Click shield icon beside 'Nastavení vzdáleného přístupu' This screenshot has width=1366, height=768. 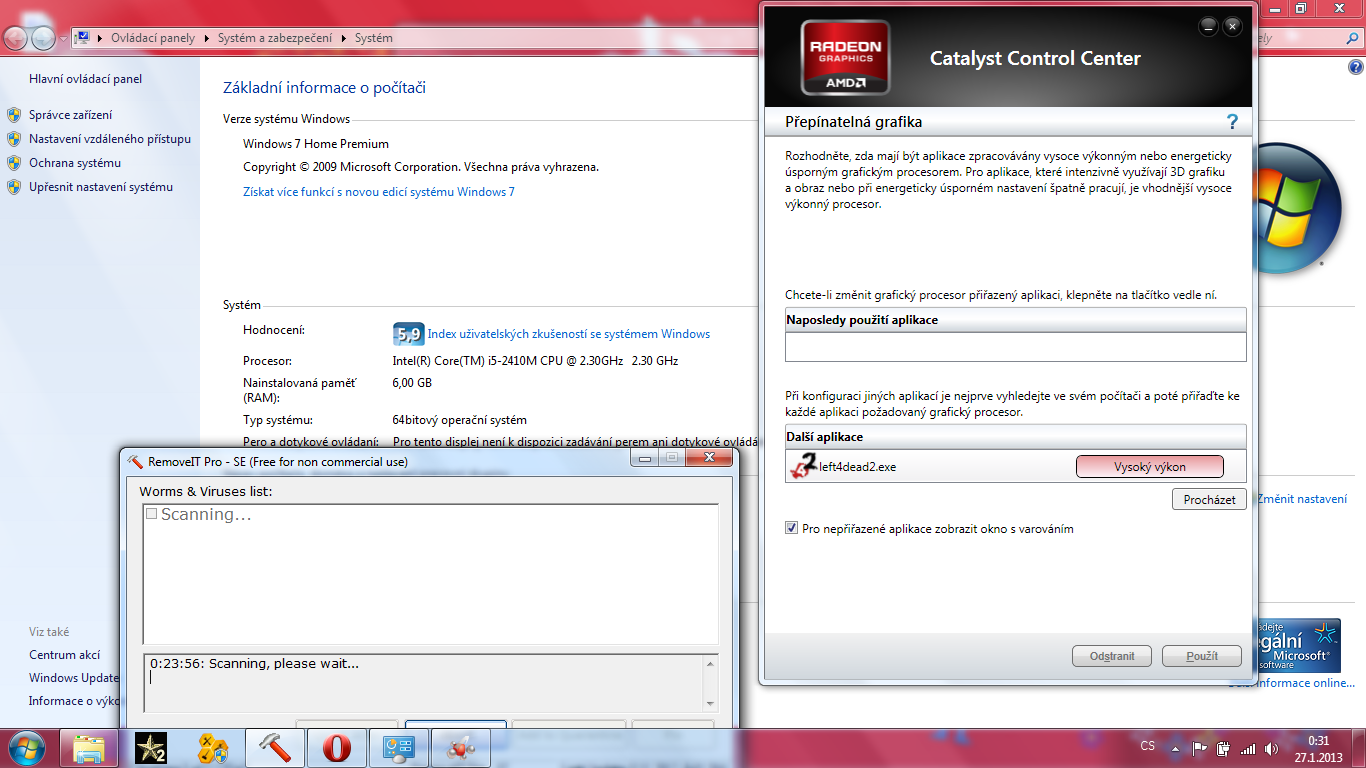14,139
